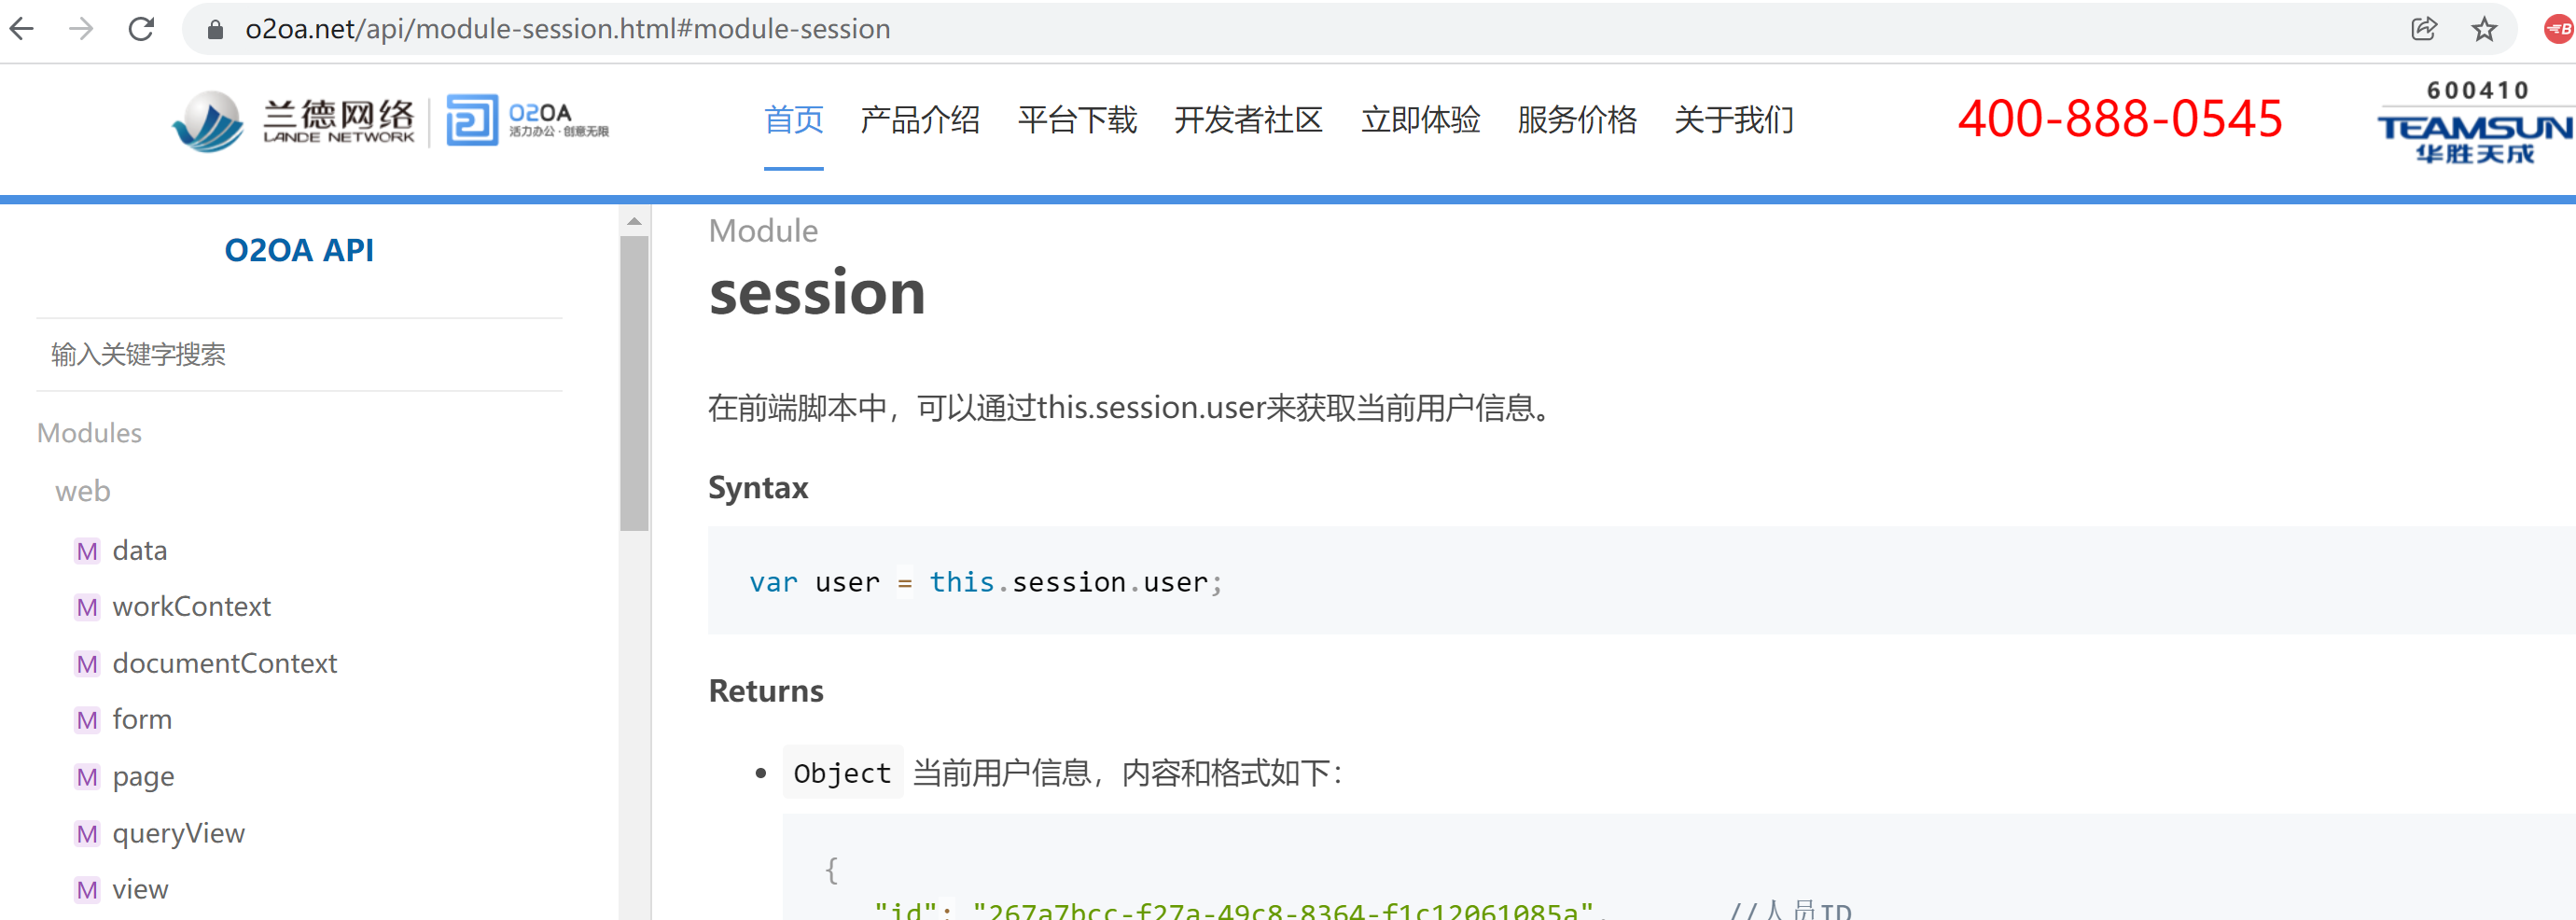
Task: Click the Teamsun logo
Action: (2474, 123)
